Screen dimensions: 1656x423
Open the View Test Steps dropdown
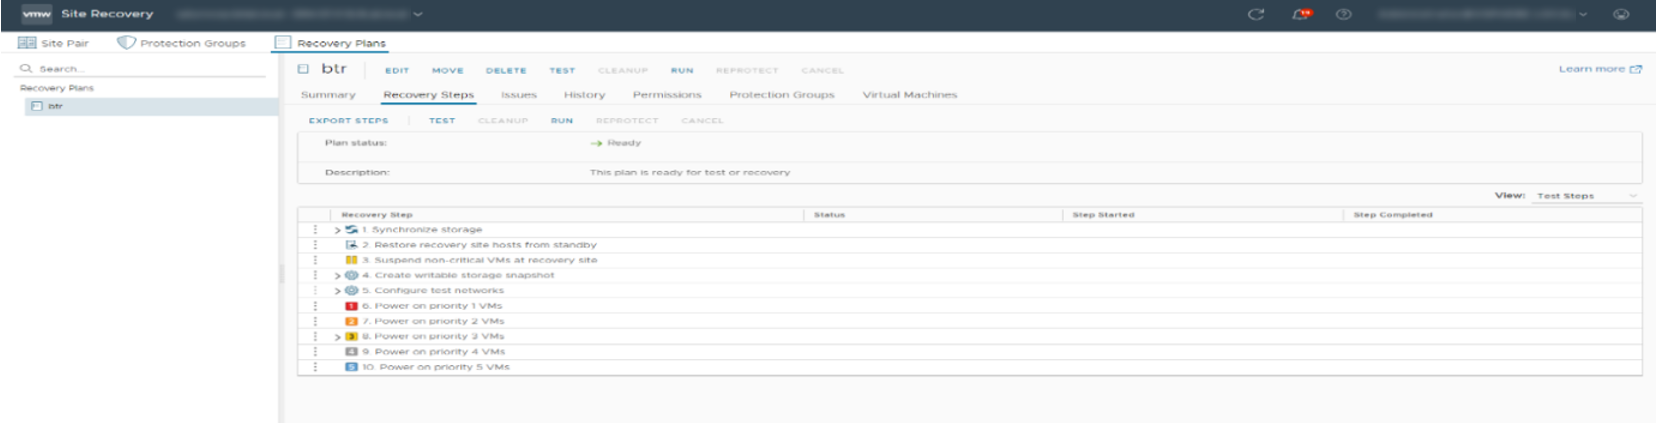point(1587,196)
